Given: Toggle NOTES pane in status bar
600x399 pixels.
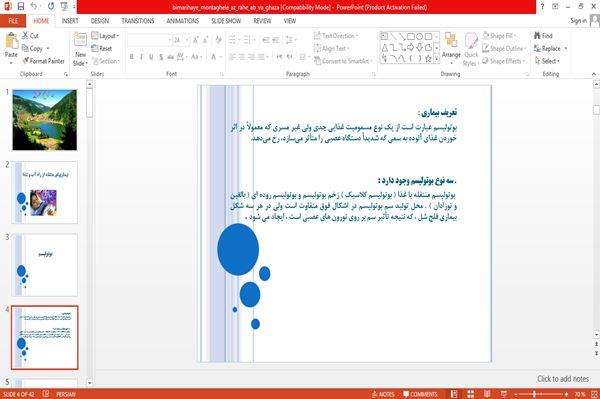Looking at the screenshot, I should pos(383,394).
